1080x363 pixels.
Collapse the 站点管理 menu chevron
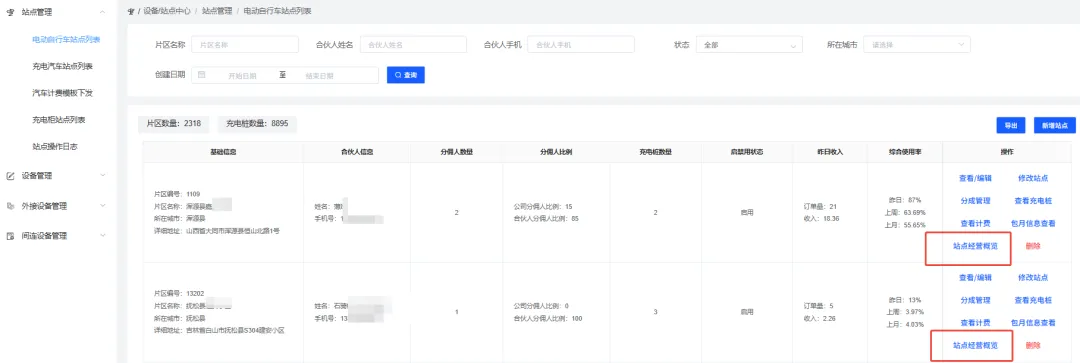pyautogui.click(x=103, y=12)
